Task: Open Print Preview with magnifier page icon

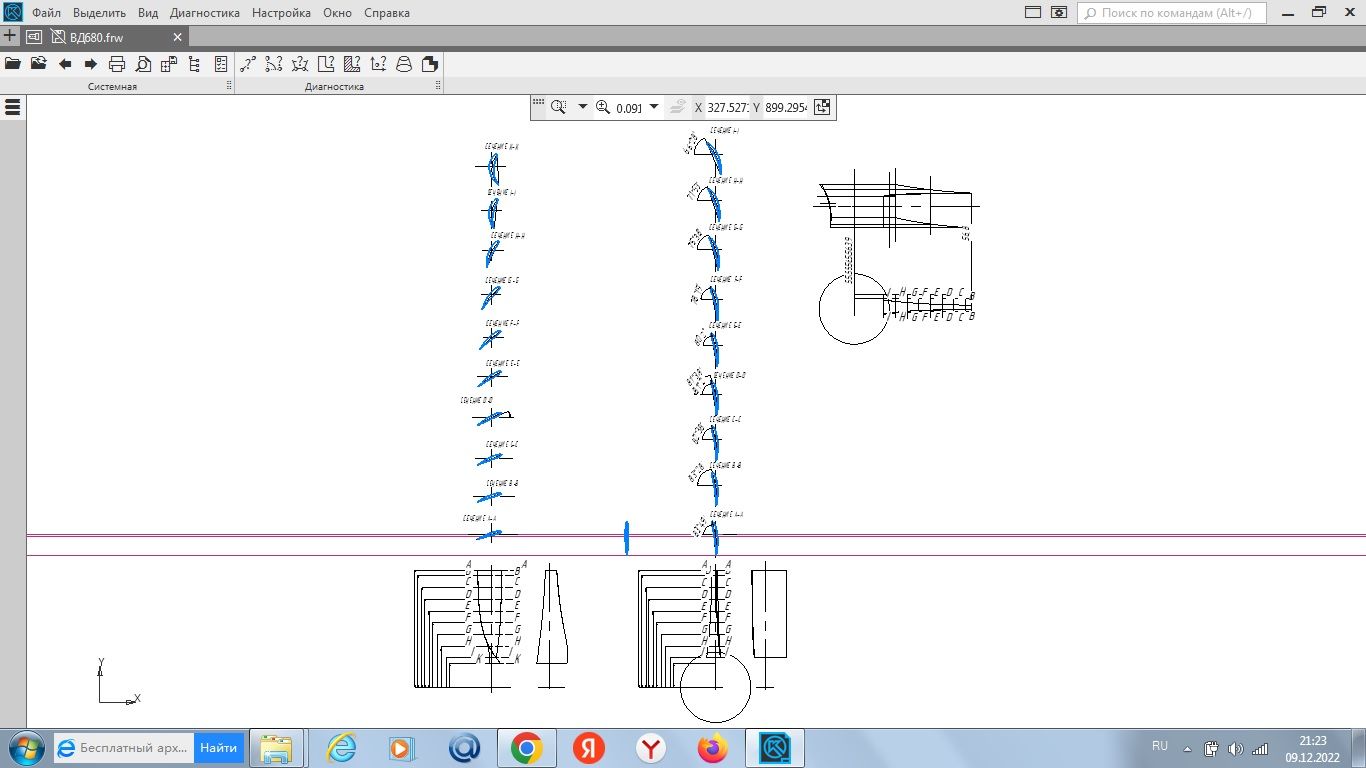Action: (x=143, y=64)
